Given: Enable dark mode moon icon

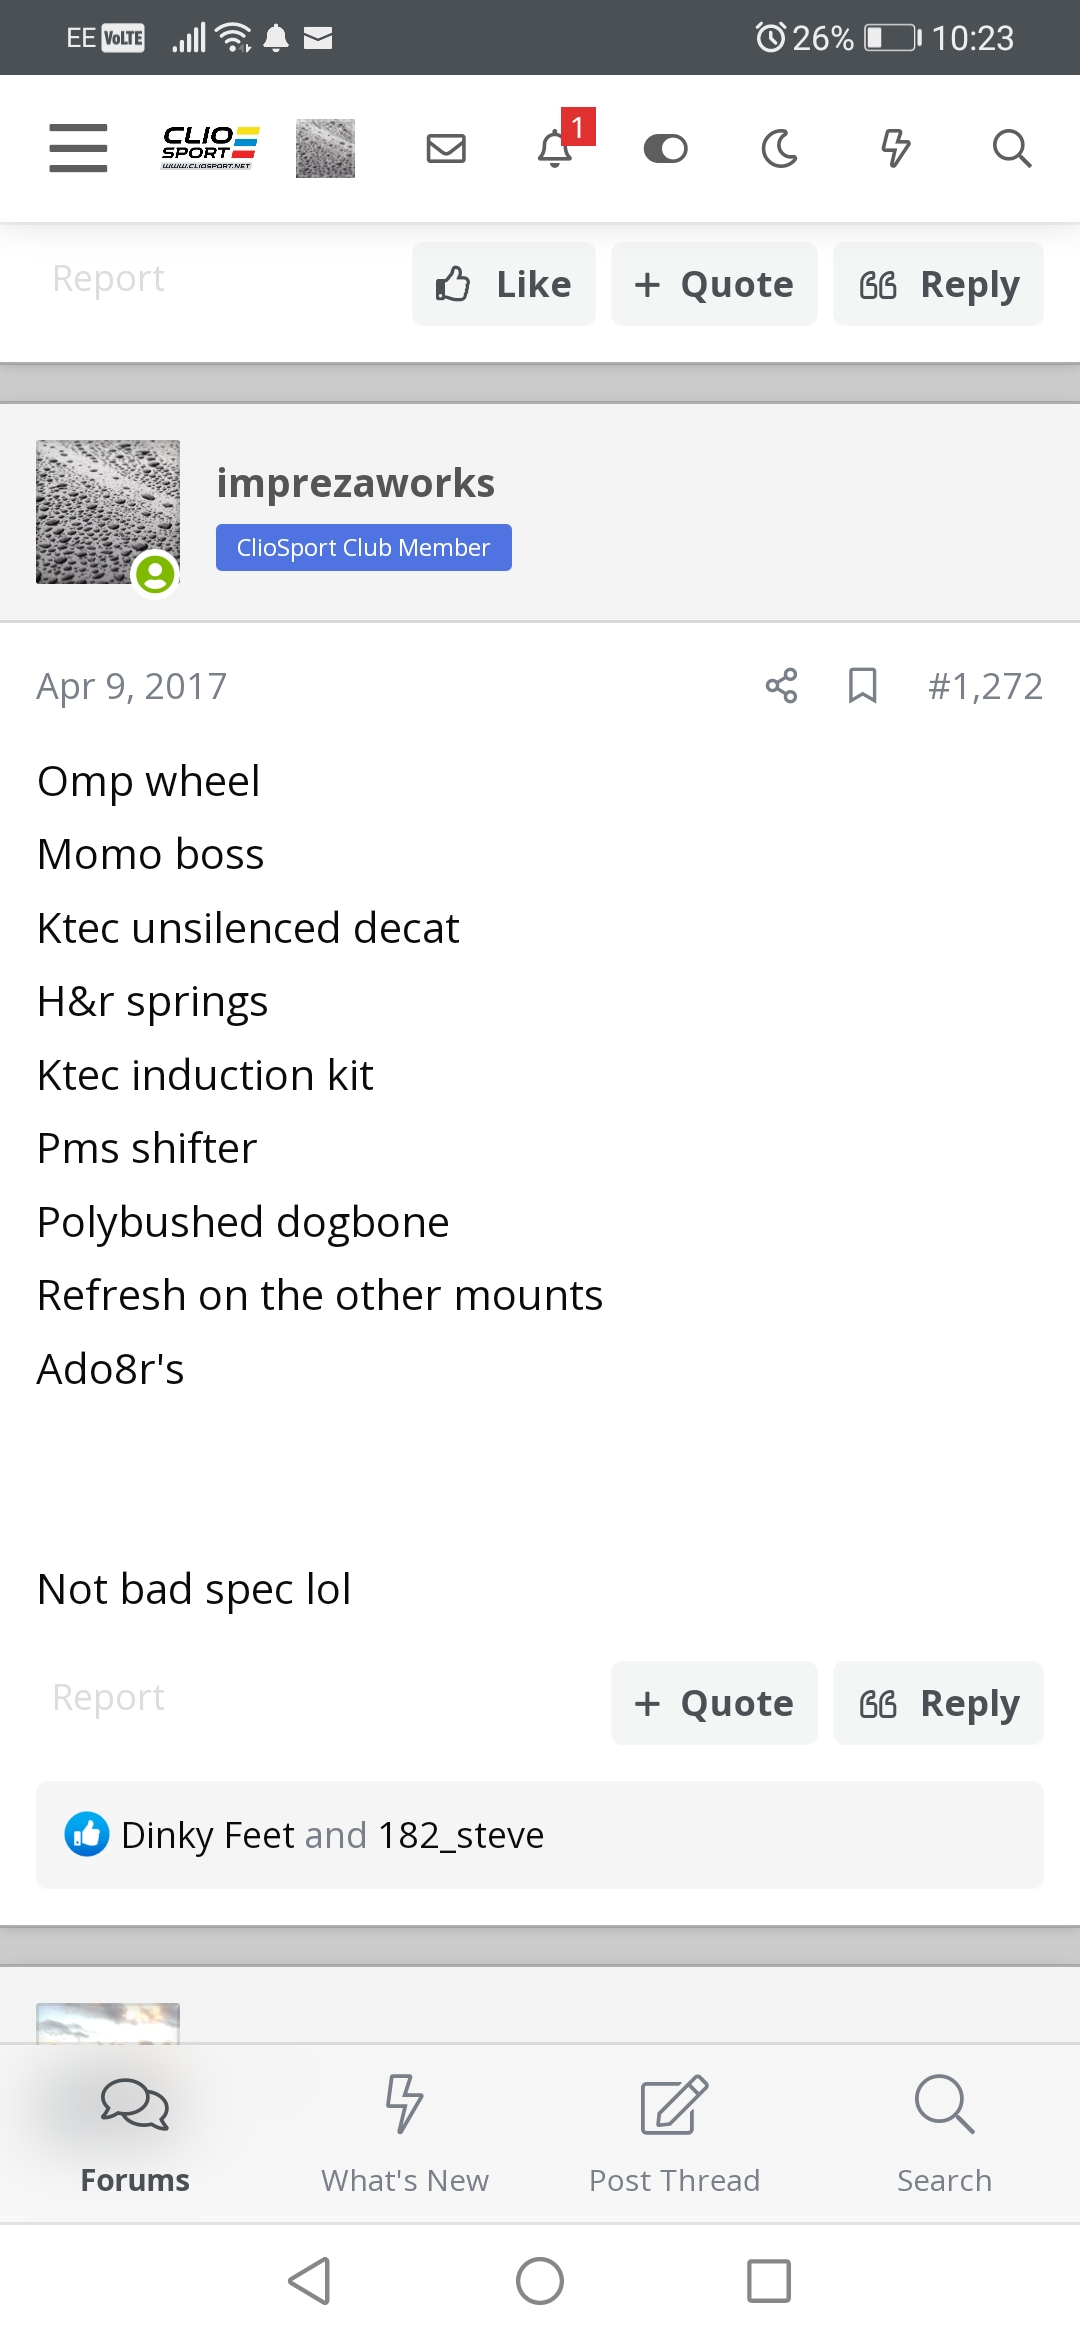Looking at the screenshot, I should 780,148.
